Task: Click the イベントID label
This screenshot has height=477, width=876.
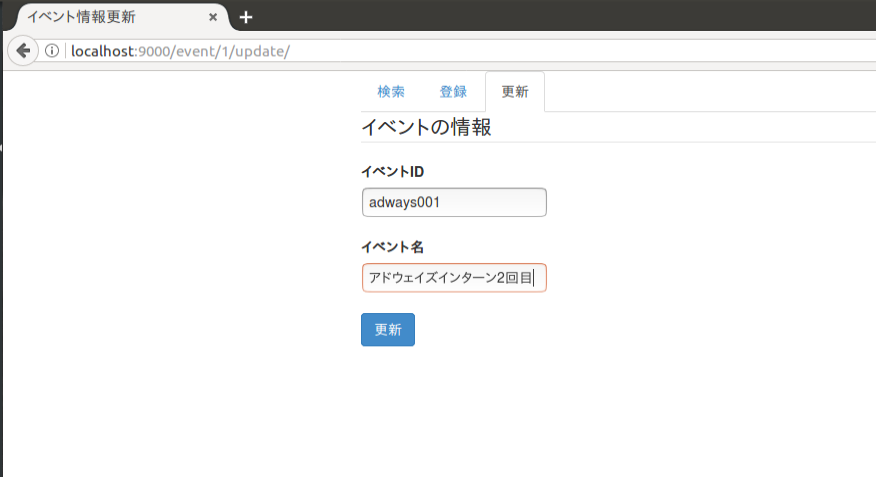Action: tap(393, 171)
